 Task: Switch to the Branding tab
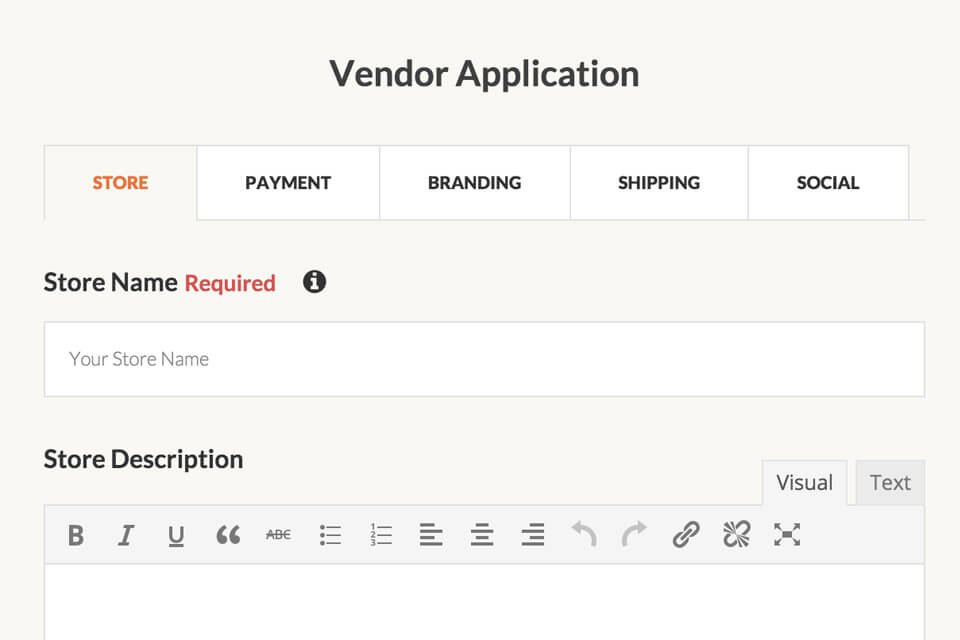click(474, 183)
